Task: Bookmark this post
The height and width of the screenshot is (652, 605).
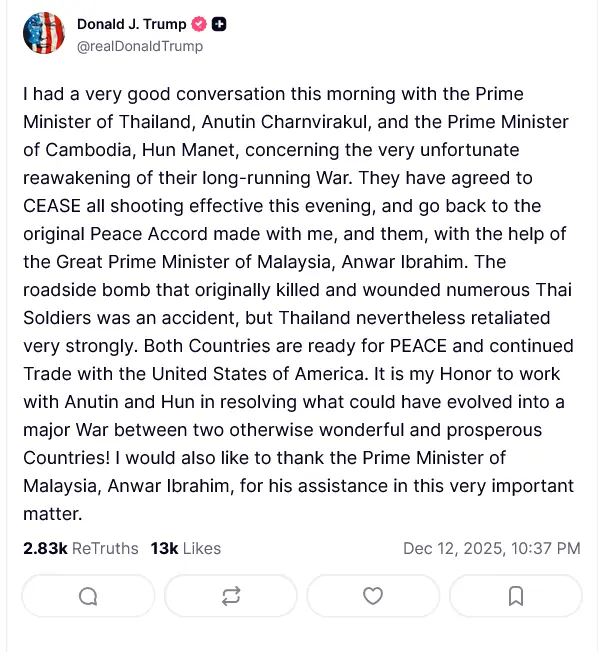Action: (x=516, y=596)
